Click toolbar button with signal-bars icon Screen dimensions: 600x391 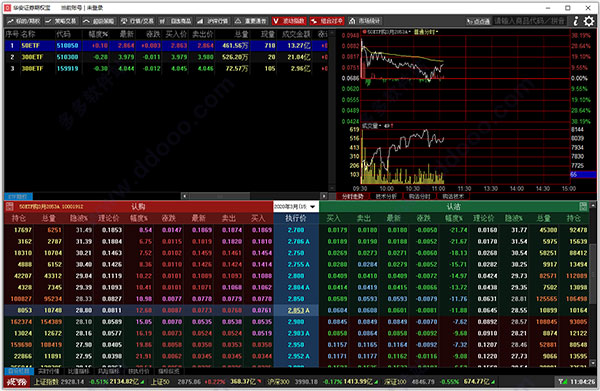tap(212, 21)
